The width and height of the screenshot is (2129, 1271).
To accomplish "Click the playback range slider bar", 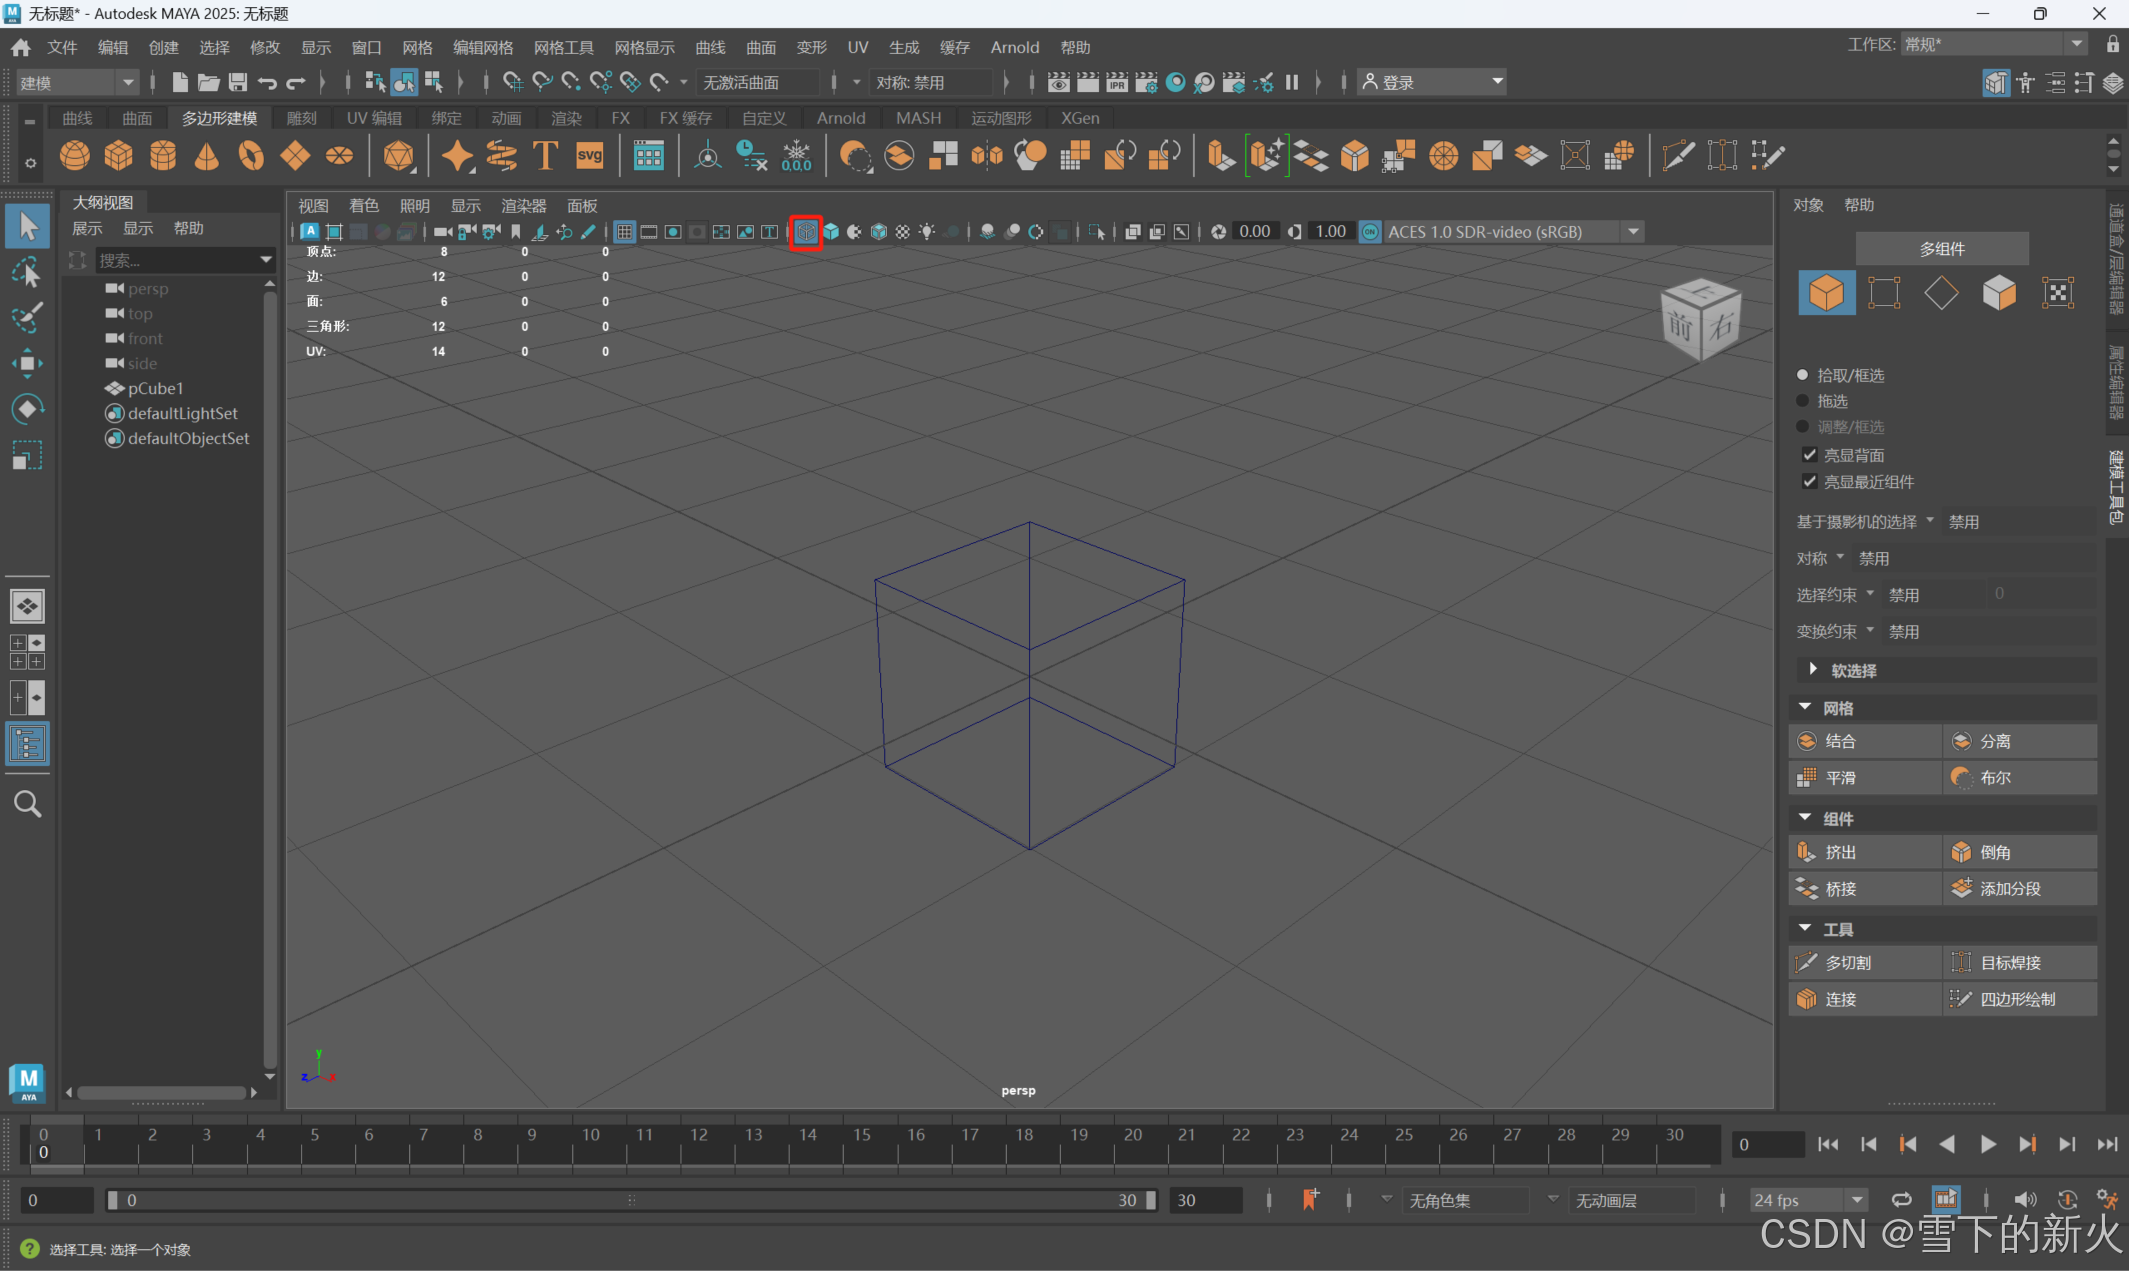I will [630, 1200].
